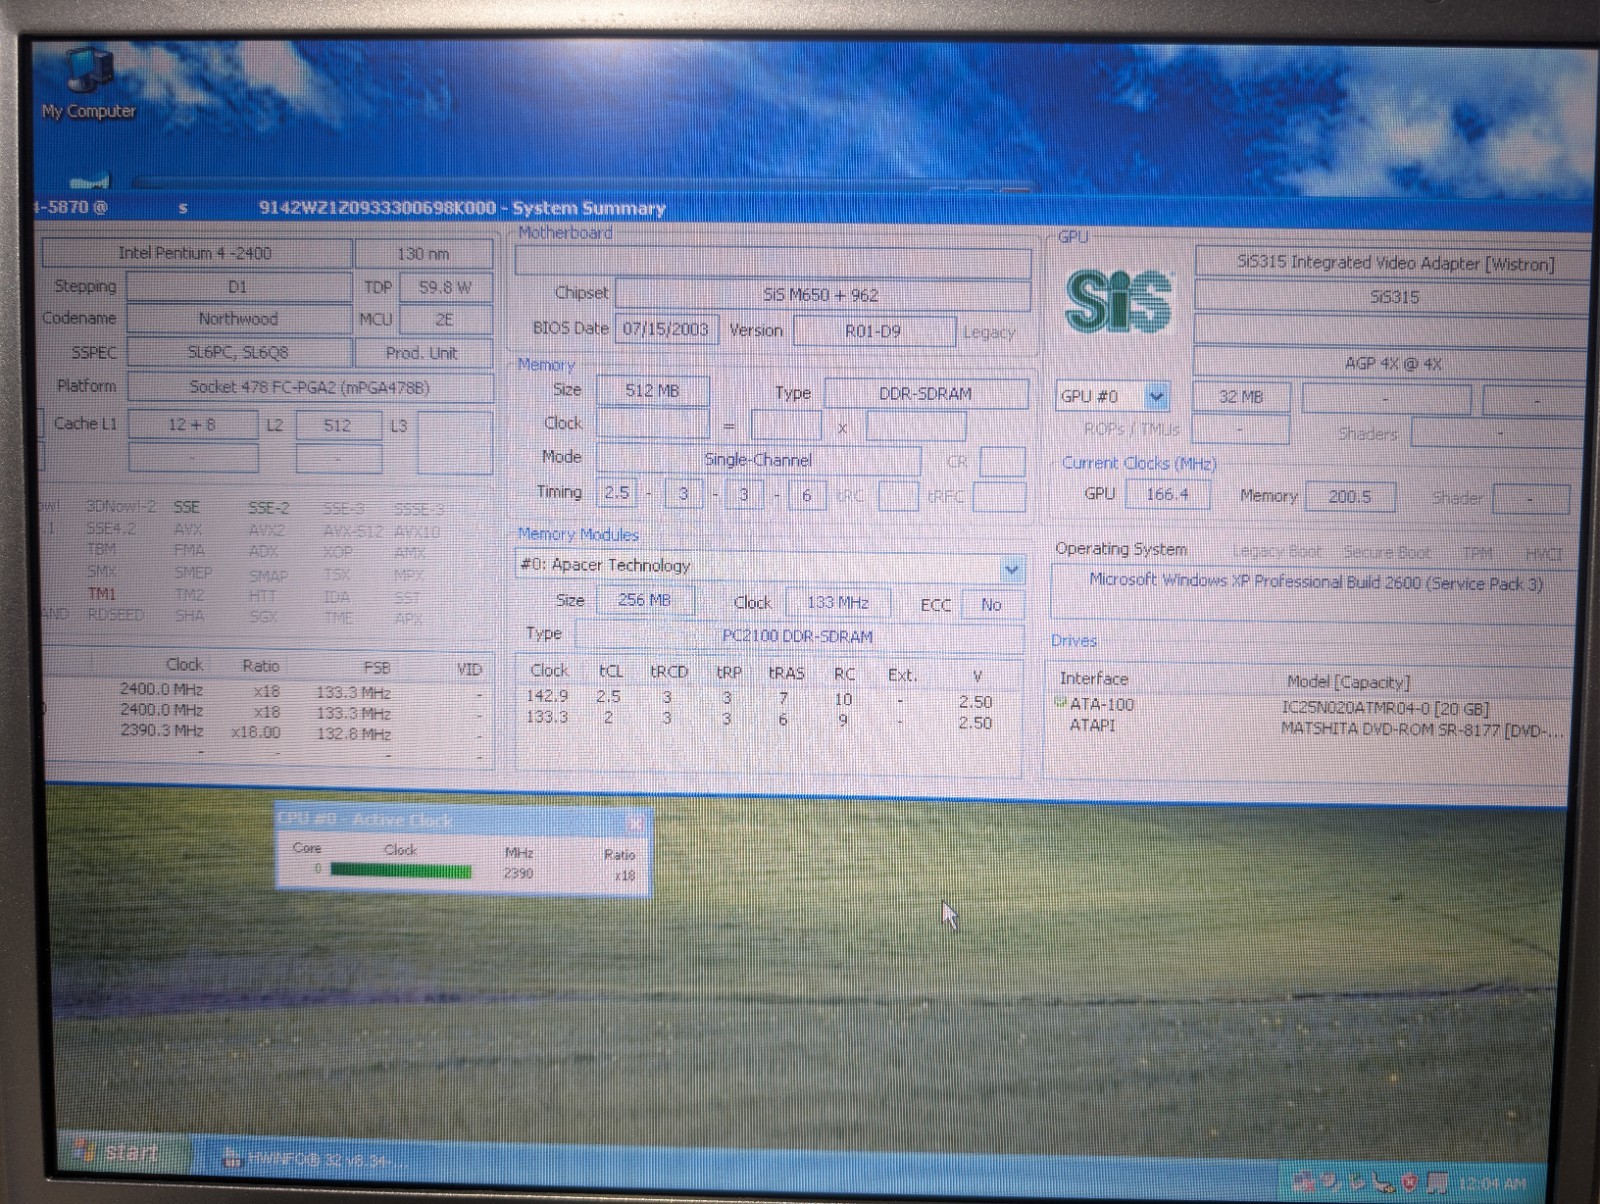The height and width of the screenshot is (1204, 1600).
Task: Click the 'HTT' CPU feature label
Action: pos(262,597)
